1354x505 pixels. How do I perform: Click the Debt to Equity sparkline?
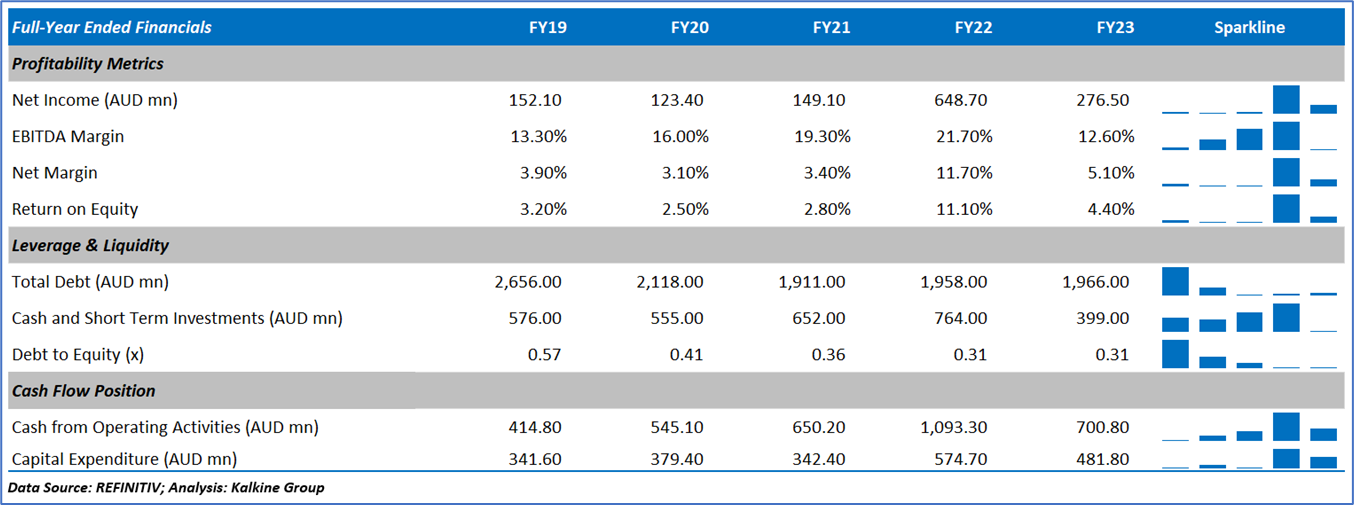(x=1249, y=354)
